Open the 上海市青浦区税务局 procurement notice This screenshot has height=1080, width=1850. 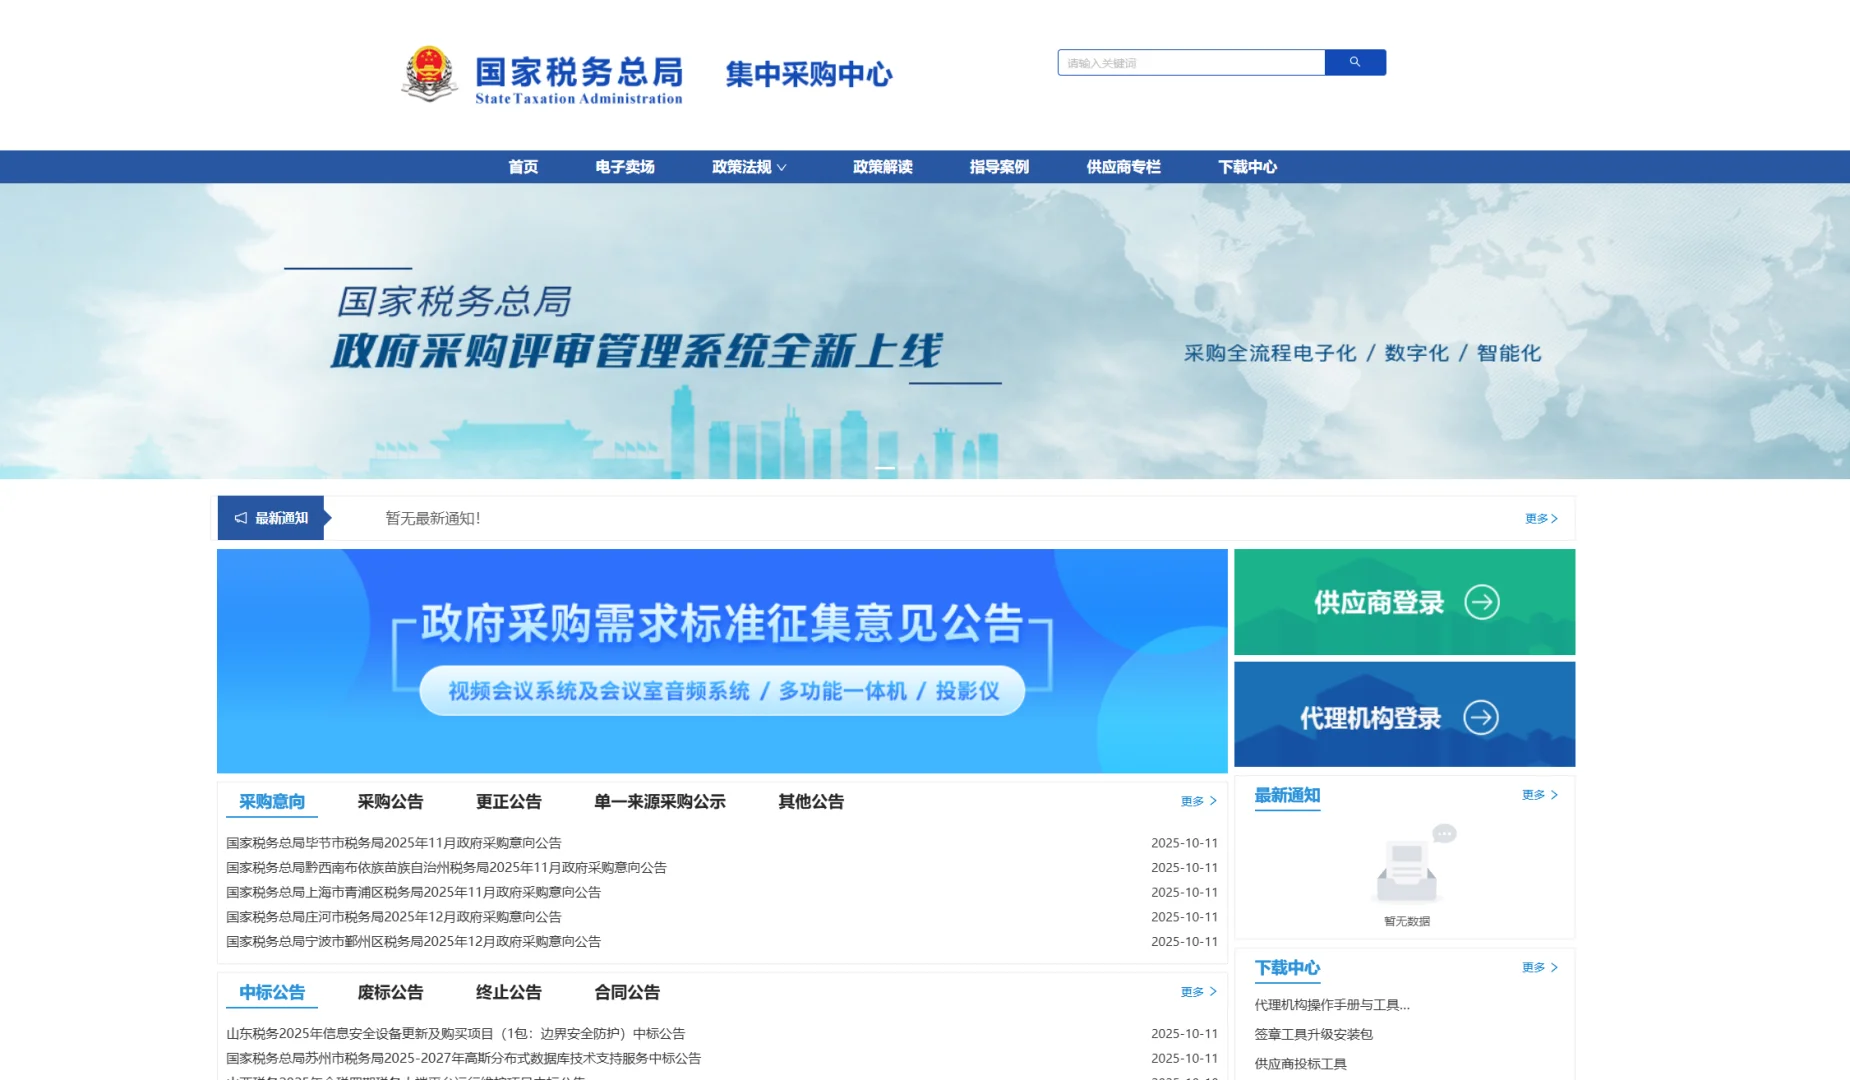click(x=413, y=892)
